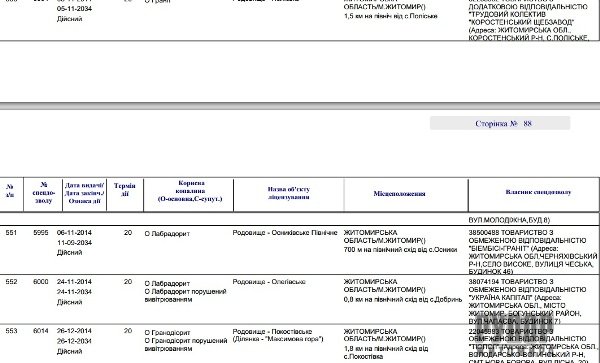Screen dimensions: 600x363
Task: Select '"КОРОСТЕНСЬКИЙ ЩЕБЗАВОД"' owner text
Action: (x=521, y=22)
